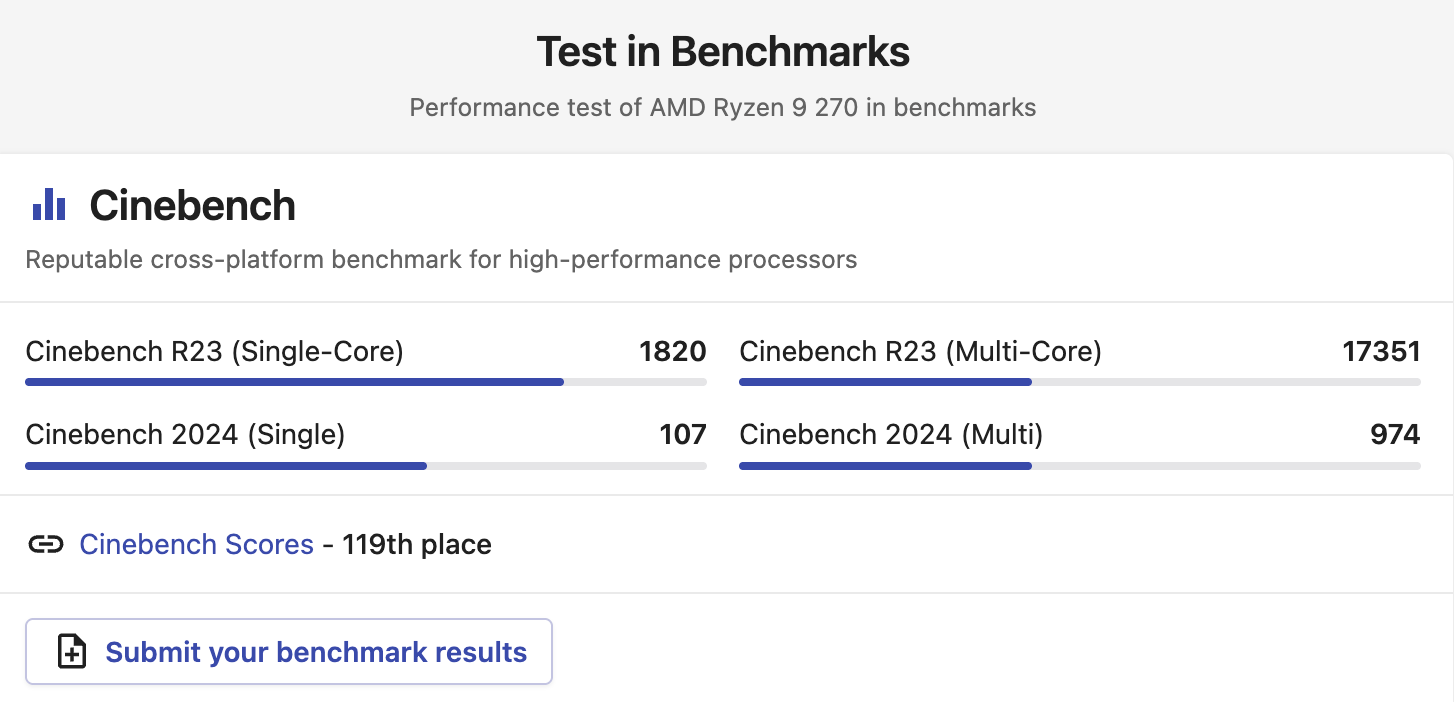Screen dimensions: 1454x702
Task: Select the Cinebench 2024 (Multi) label
Action: click(x=891, y=435)
